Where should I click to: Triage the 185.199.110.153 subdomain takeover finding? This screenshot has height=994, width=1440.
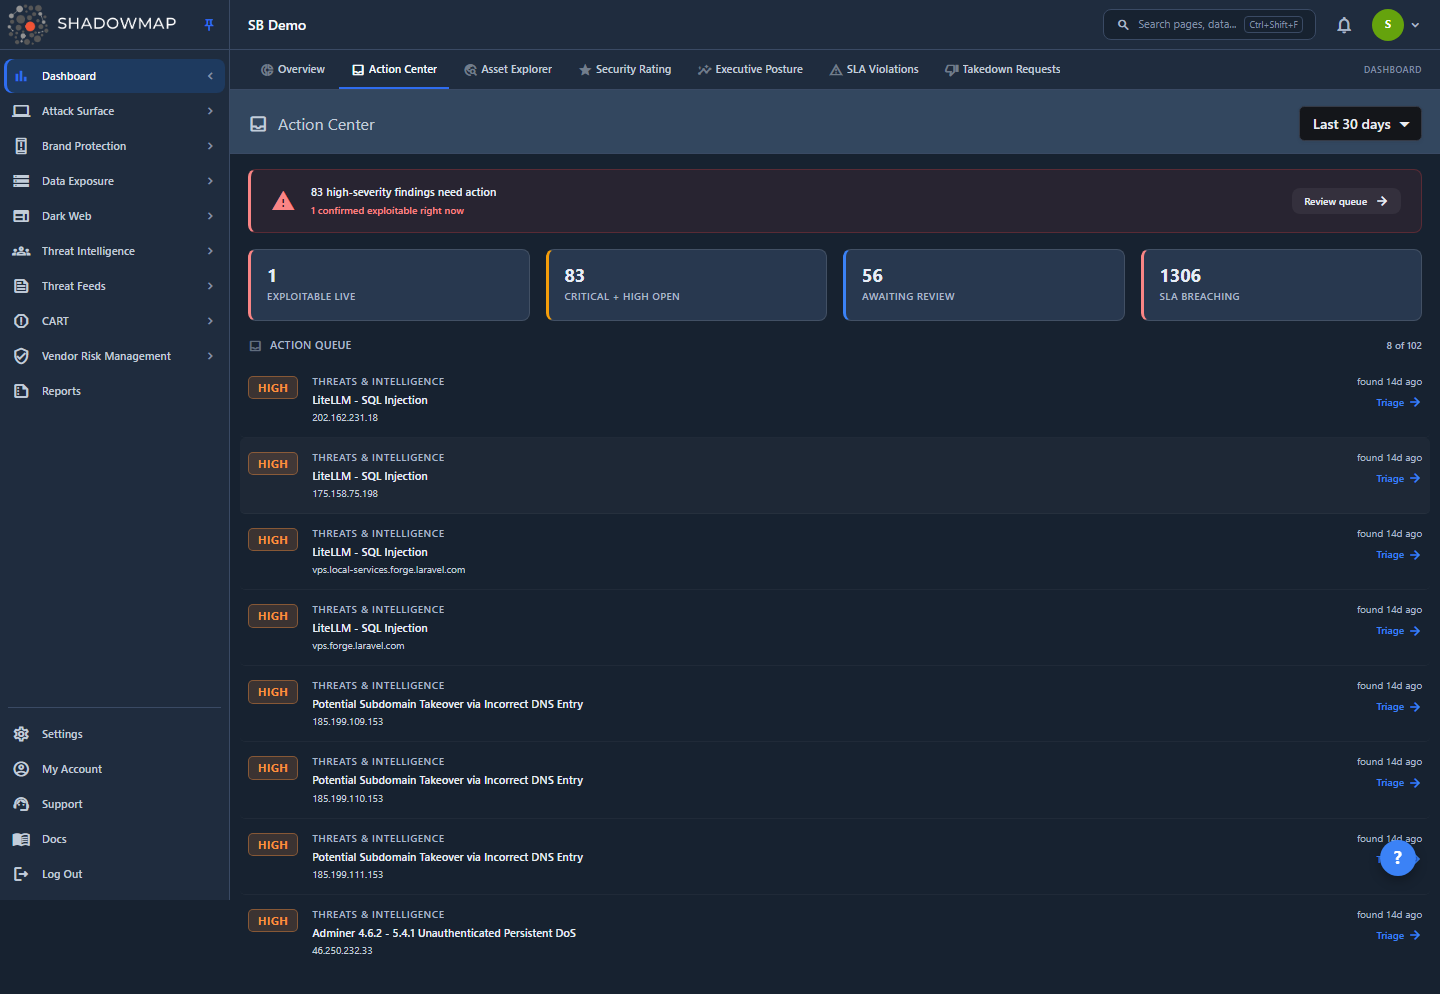[x=1398, y=783]
